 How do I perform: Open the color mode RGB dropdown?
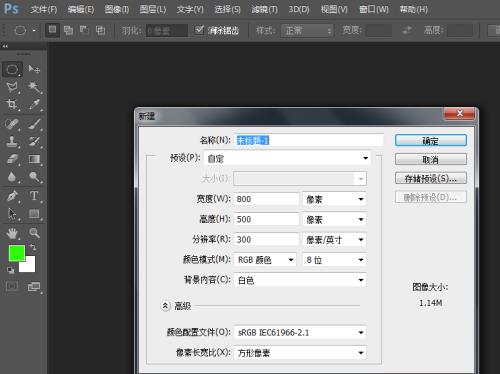tap(265, 260)
